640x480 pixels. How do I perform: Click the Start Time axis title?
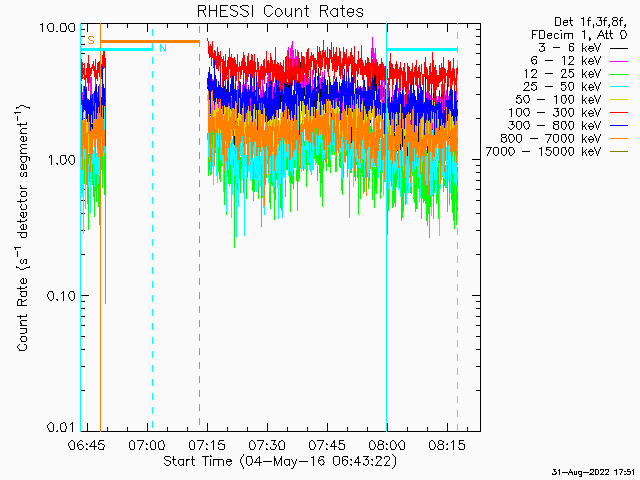[x=280, y=461]
